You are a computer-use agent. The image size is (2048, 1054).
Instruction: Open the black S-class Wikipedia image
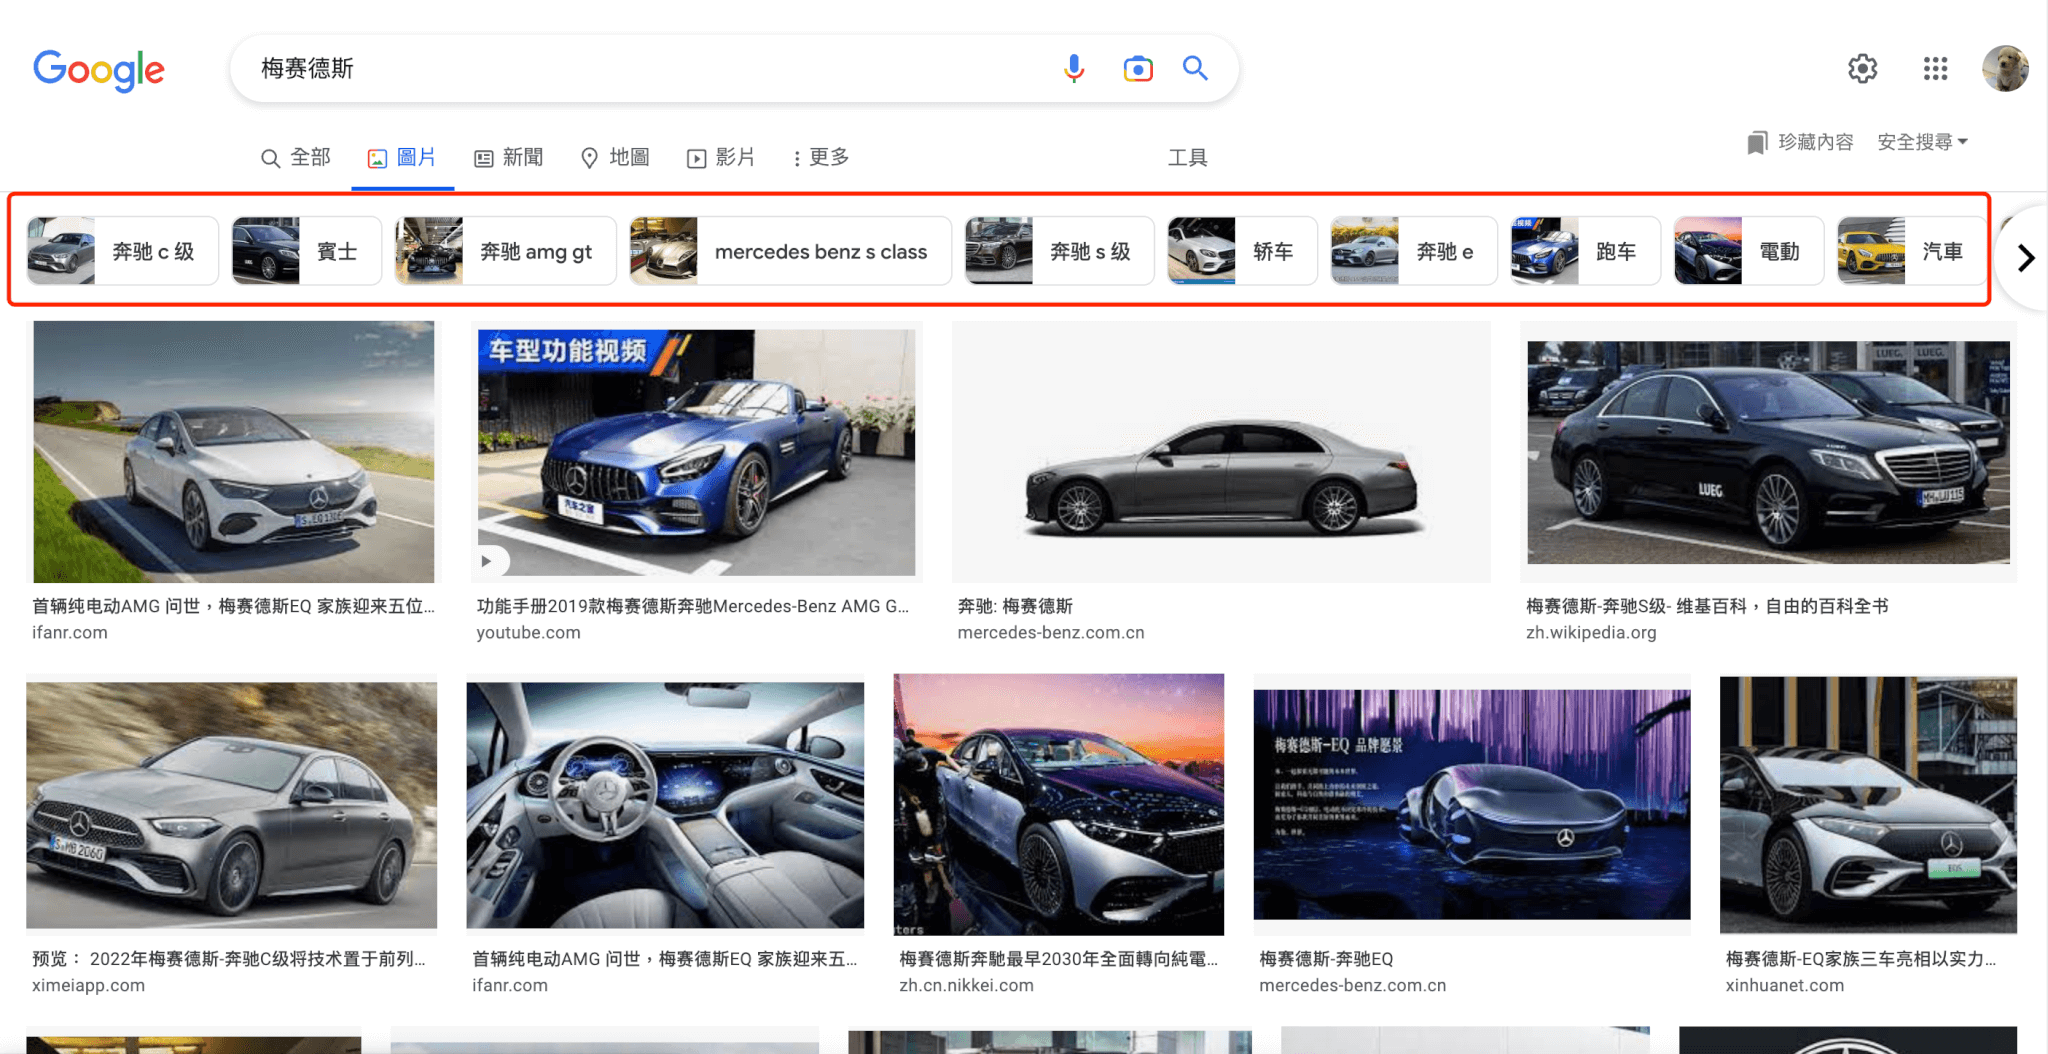point(1768,452)
